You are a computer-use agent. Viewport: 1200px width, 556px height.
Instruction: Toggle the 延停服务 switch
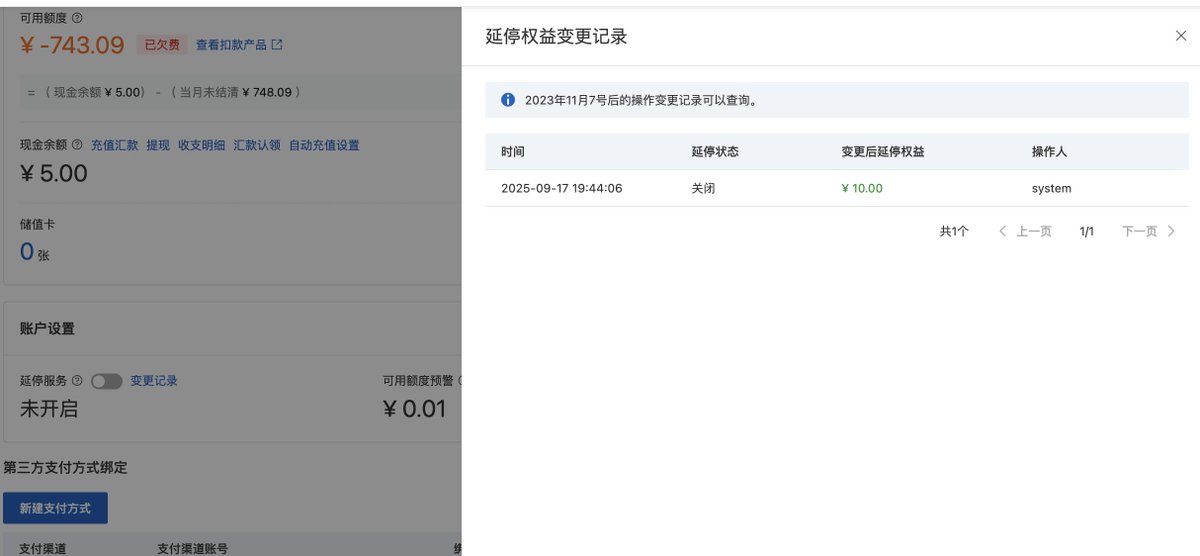point(106,381)
